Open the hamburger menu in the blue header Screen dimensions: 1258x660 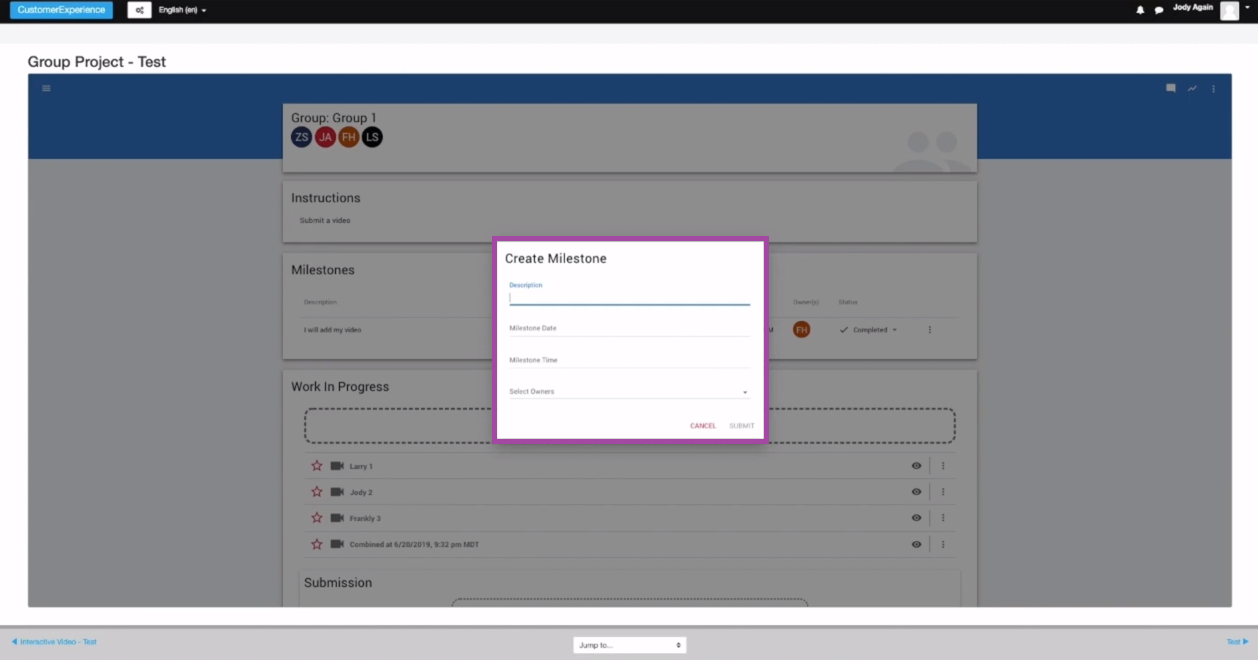[46, 88]
